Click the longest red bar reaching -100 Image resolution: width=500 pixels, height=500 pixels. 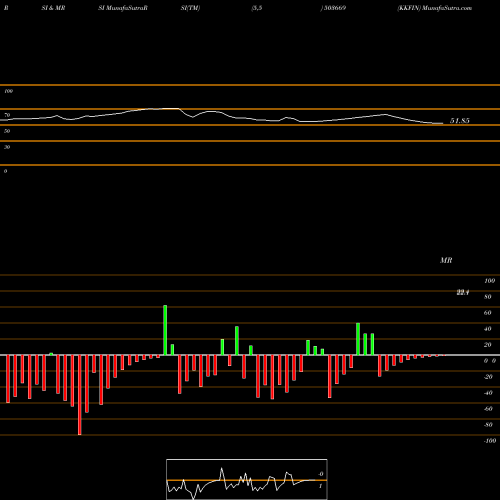click(x=79, y=395)
